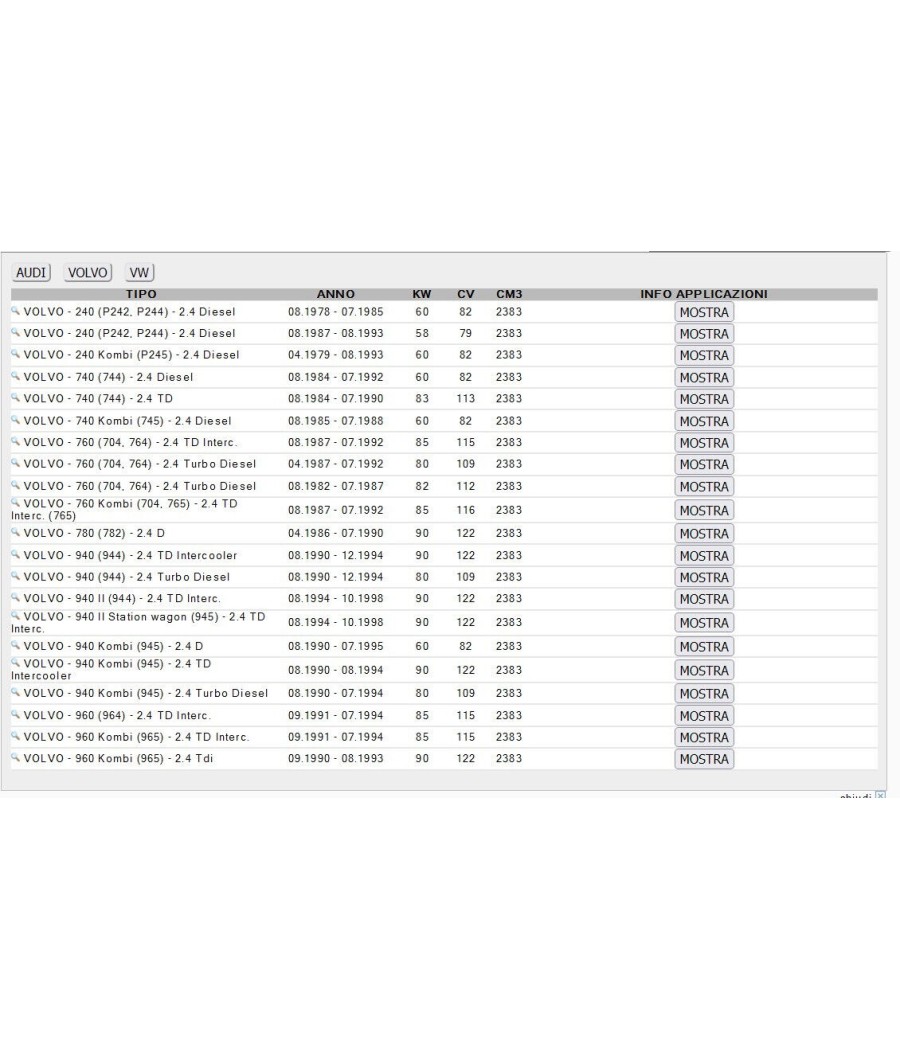The height and width of the screenshot is (1050, 900).
Task: Click magnifier icon for 740 (744) 2.4 TD
Action: point(15,397)
